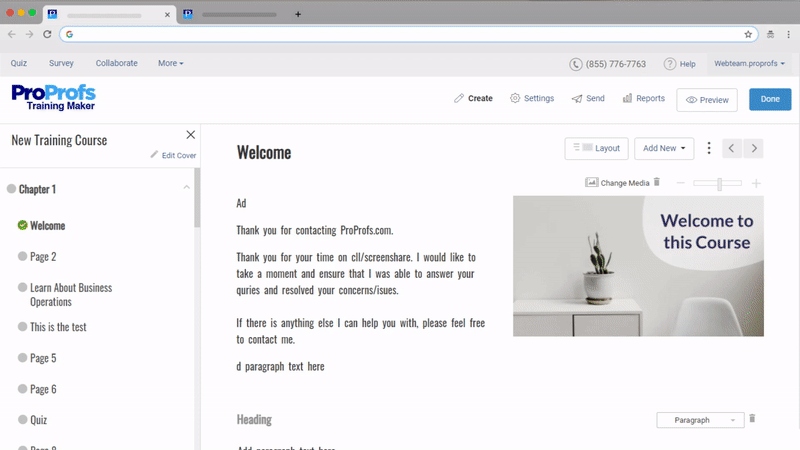Click the Layout button
The width and height of the screenshot is (800, 450).
point(596,148)
